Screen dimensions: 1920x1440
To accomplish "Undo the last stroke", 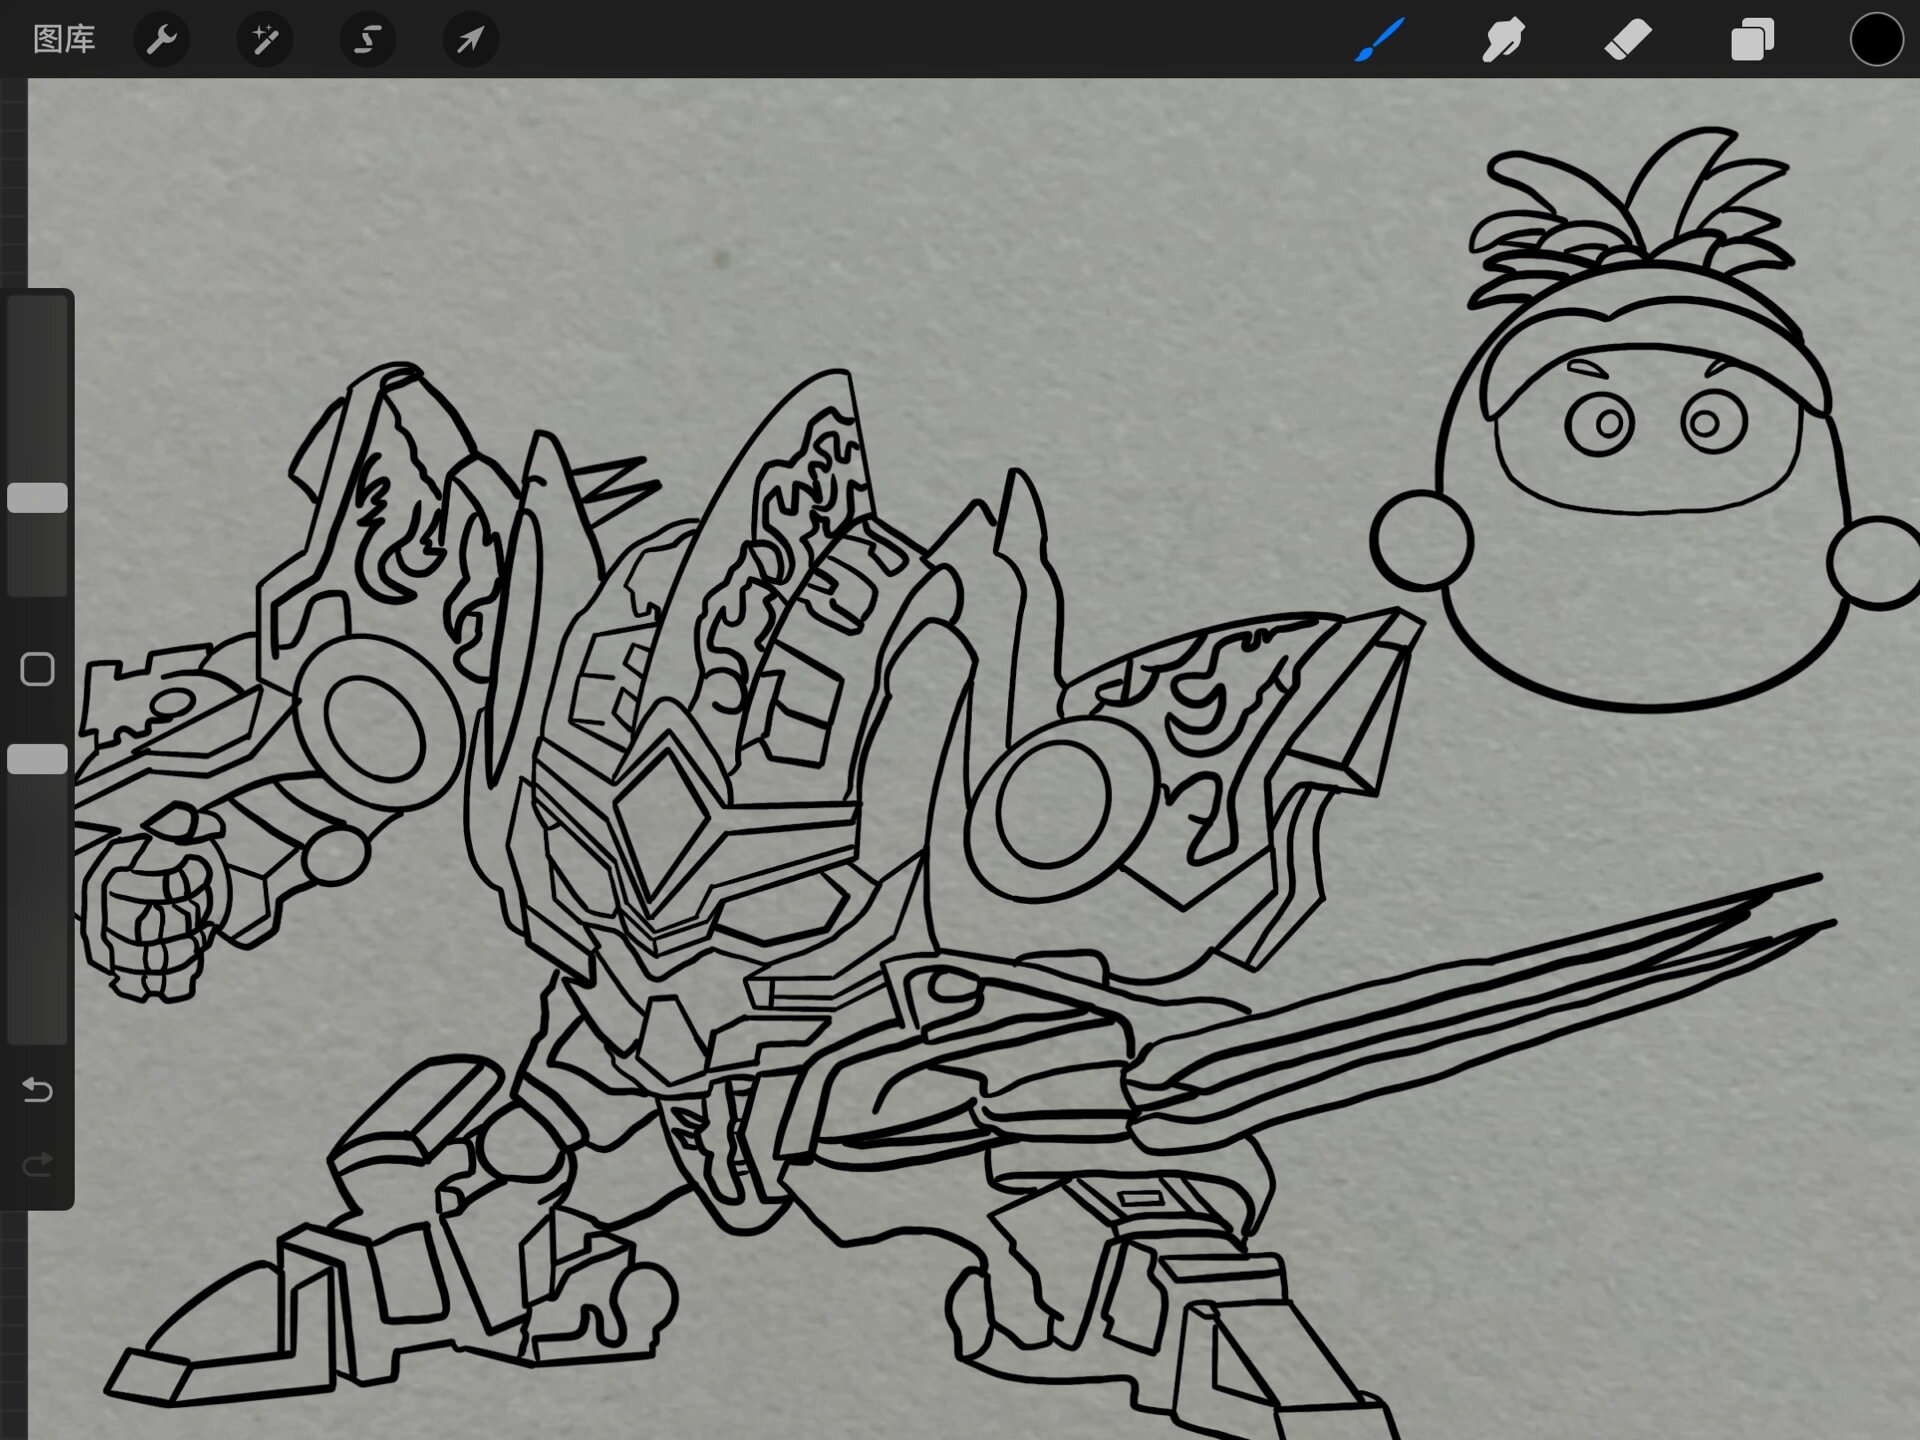I will click(x=38, y=1089).
